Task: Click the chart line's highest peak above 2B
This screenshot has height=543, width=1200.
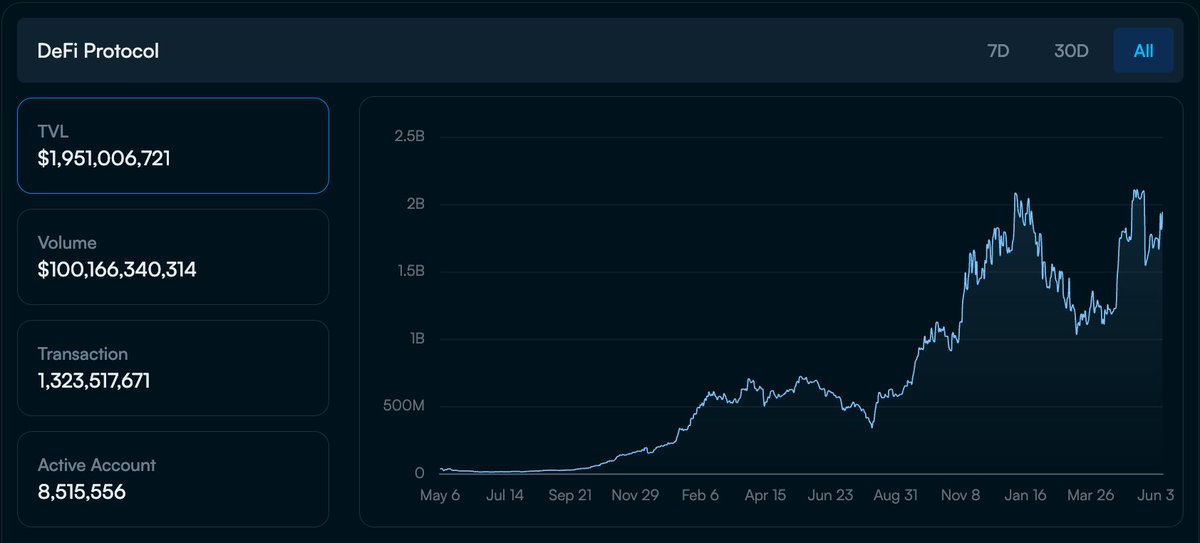Action: click(1135, 190)
